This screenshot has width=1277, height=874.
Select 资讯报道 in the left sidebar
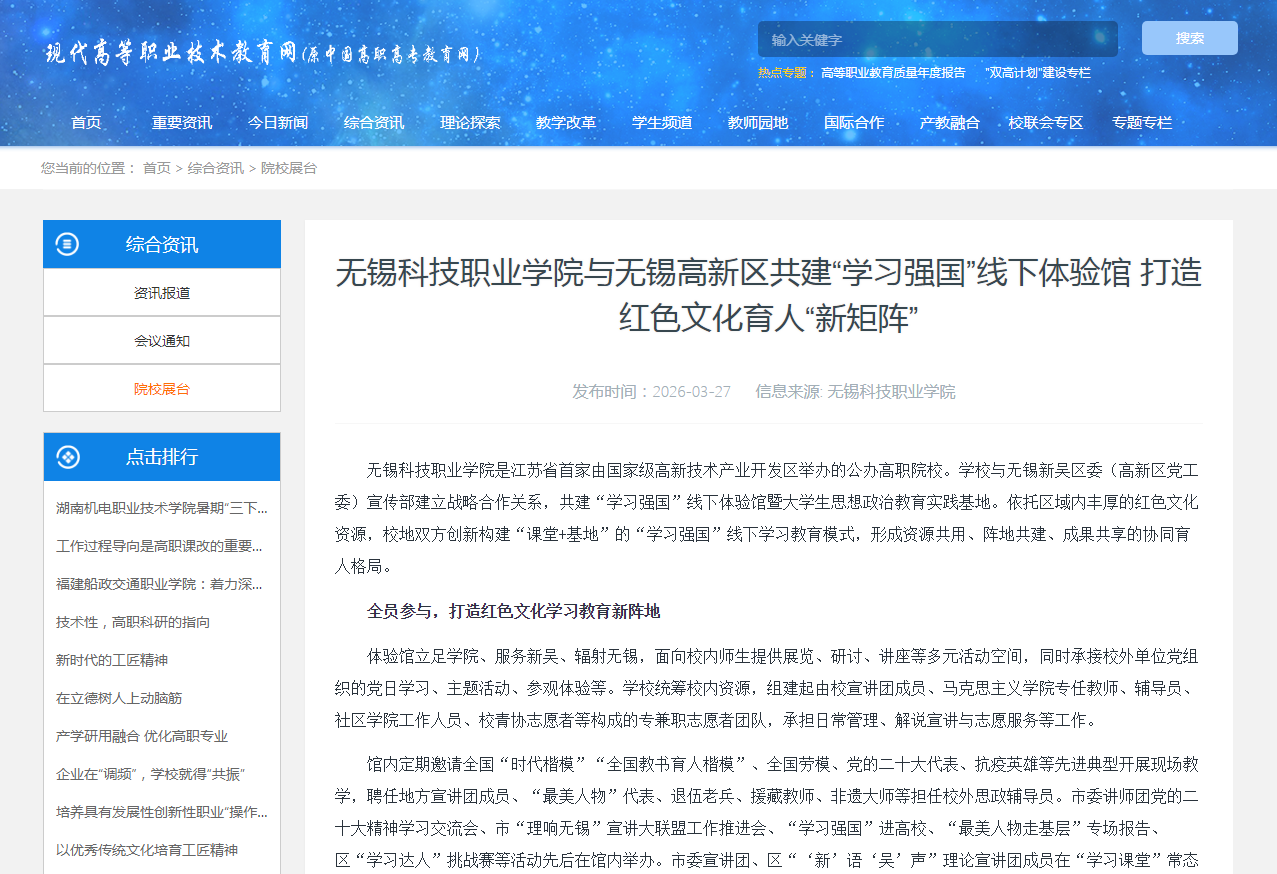[162, 293]
